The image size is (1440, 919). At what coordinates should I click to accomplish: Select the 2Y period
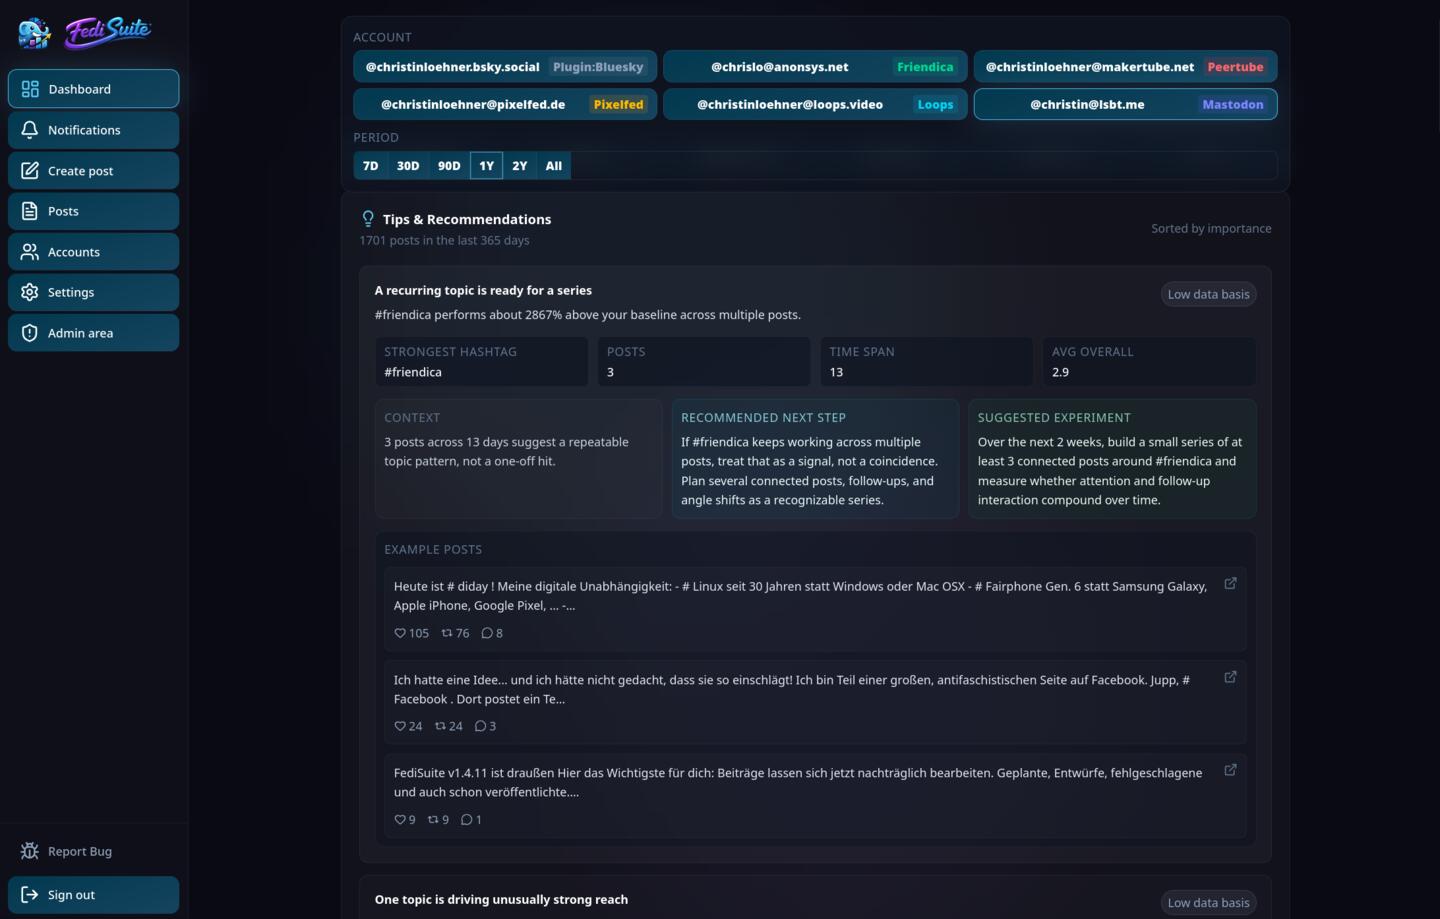pyautogui.click(x=520, y=166)
